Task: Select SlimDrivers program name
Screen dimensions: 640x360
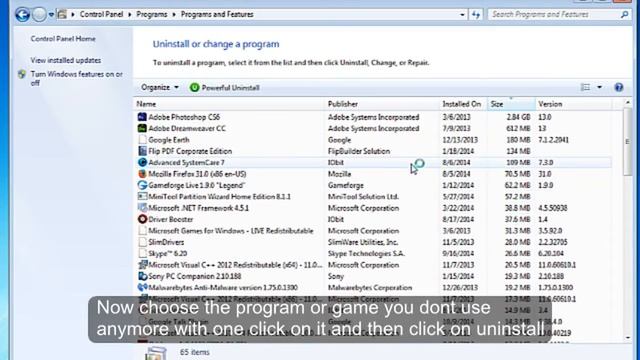Action: (166, 242)
